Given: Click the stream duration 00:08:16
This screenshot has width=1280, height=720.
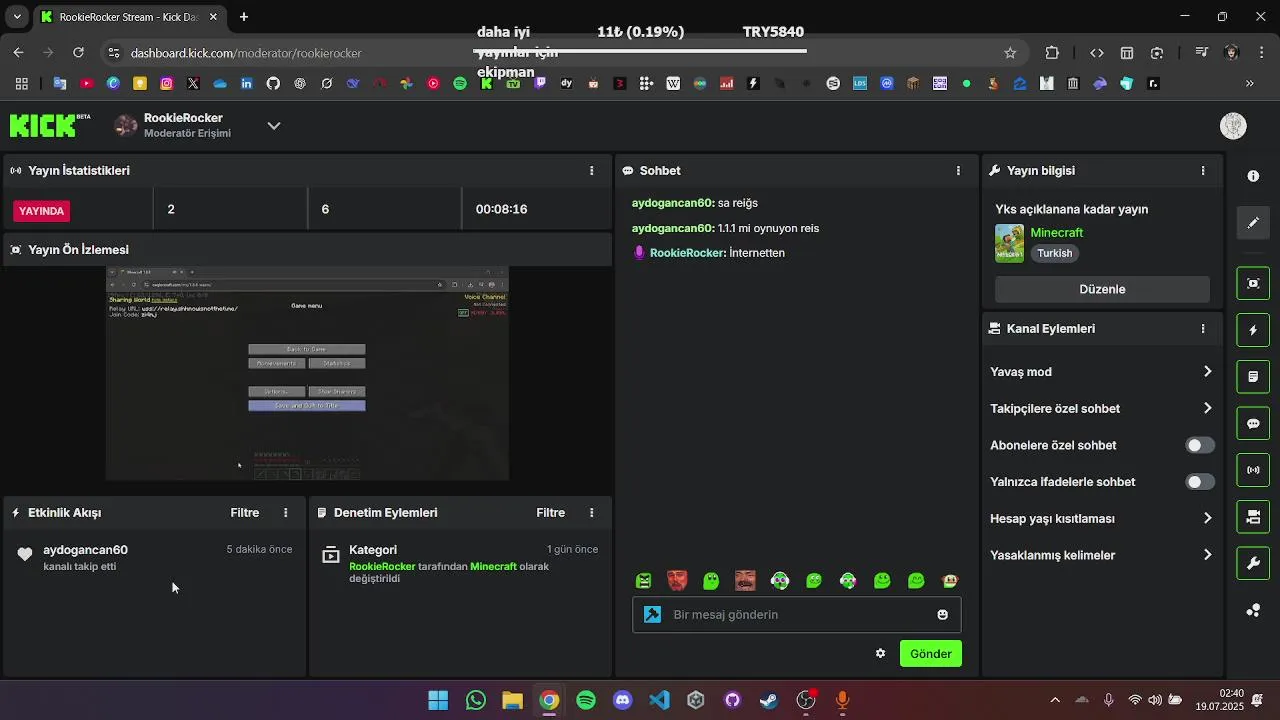Looking at the screenshot, I should click(x=501, y=209).
